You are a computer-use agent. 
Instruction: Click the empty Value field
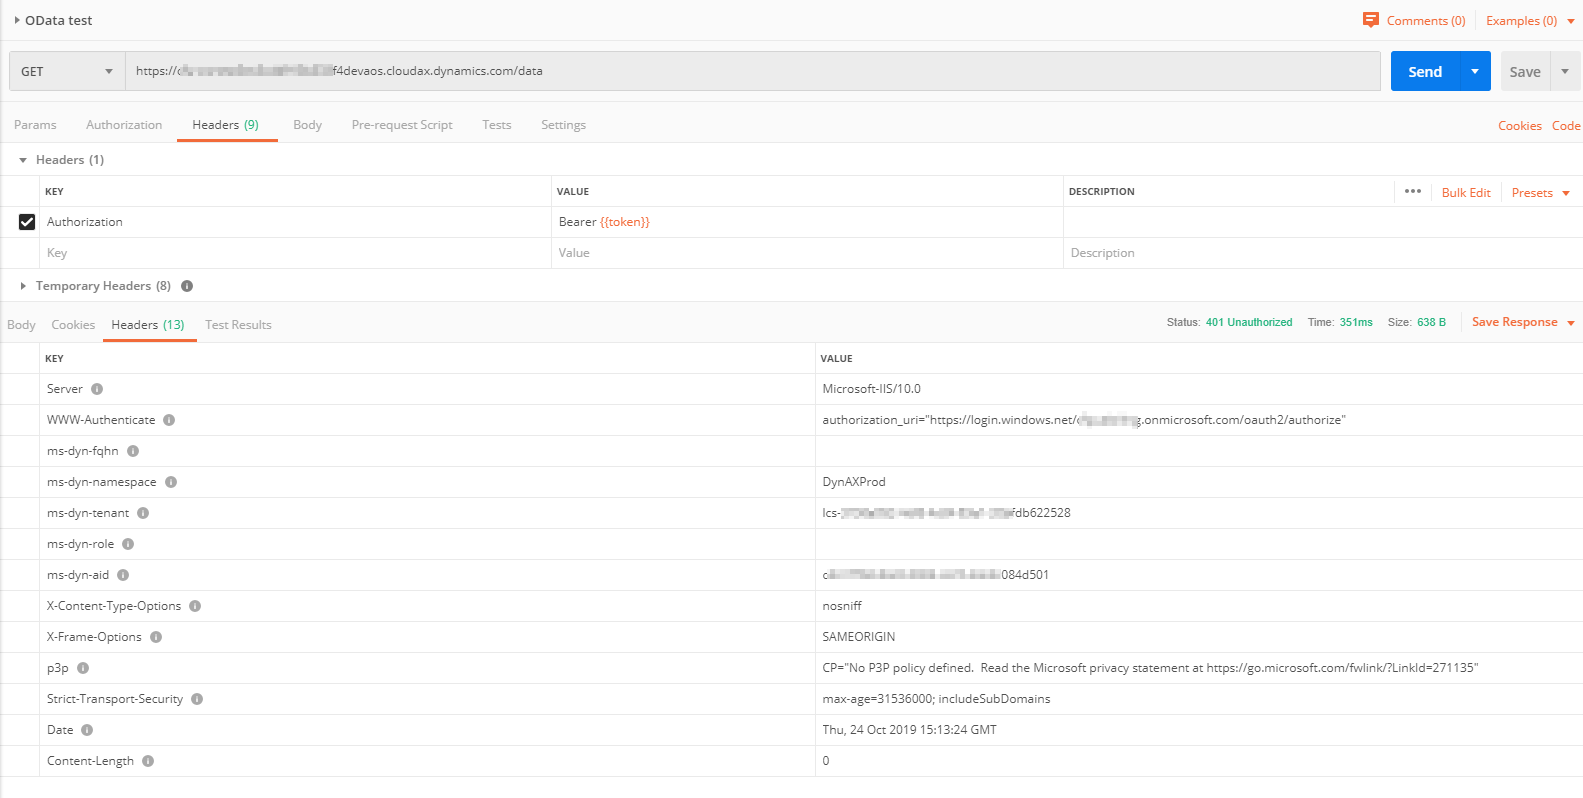[808, 253]
